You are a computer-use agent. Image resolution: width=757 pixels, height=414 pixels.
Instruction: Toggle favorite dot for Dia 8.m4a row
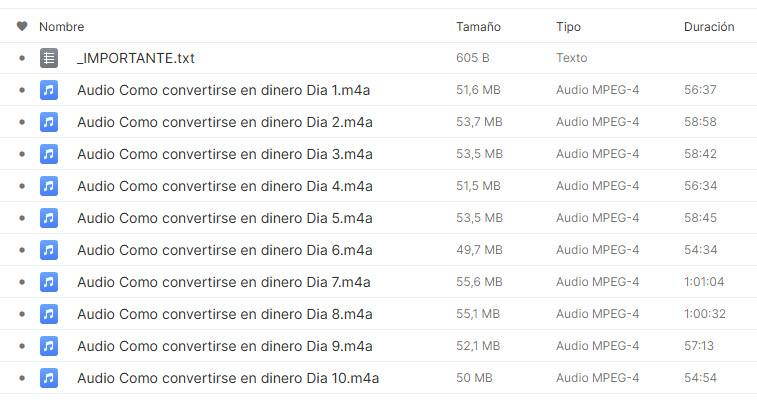[22, 314]
